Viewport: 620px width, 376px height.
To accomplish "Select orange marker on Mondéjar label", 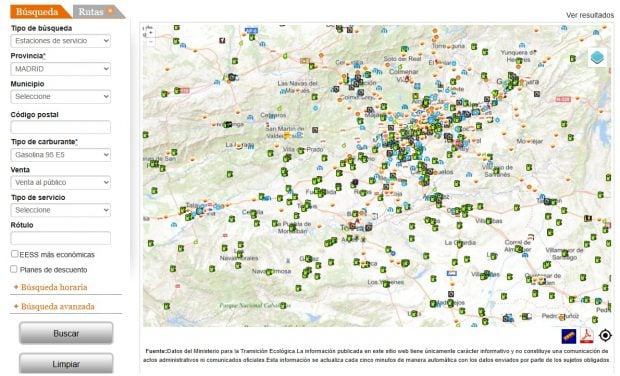I will tap(530, 140).
